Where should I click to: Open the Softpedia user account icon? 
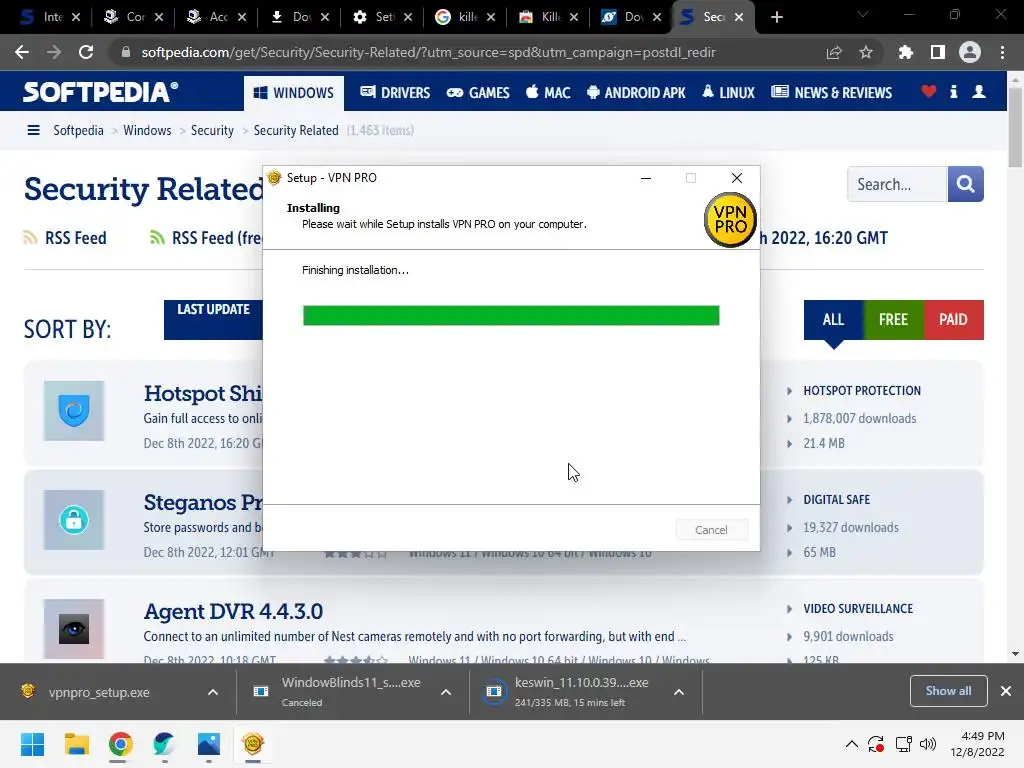[979, 91]
